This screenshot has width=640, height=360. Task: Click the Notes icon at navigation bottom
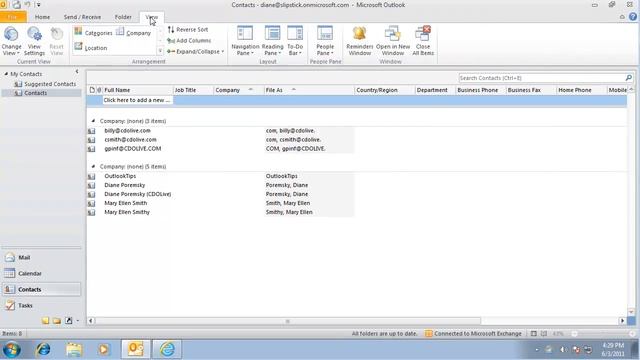tap(45, 321)
